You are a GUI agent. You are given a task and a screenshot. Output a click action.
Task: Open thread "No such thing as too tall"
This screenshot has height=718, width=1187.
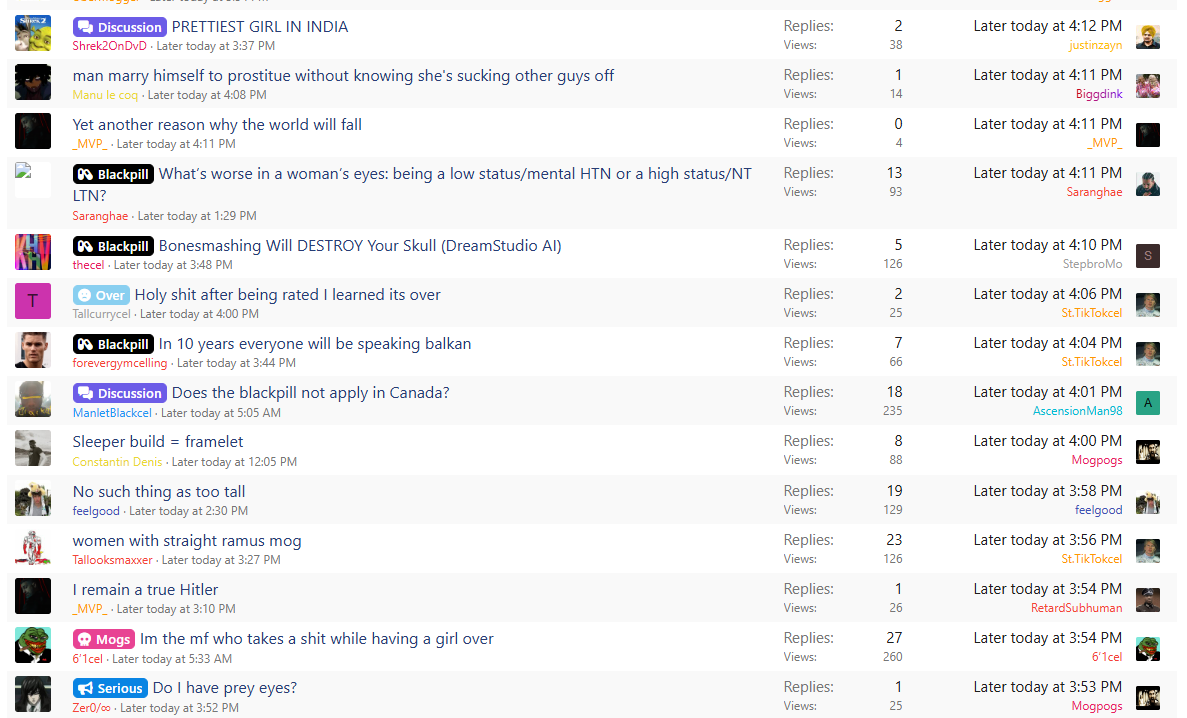(x=159, y=492)
